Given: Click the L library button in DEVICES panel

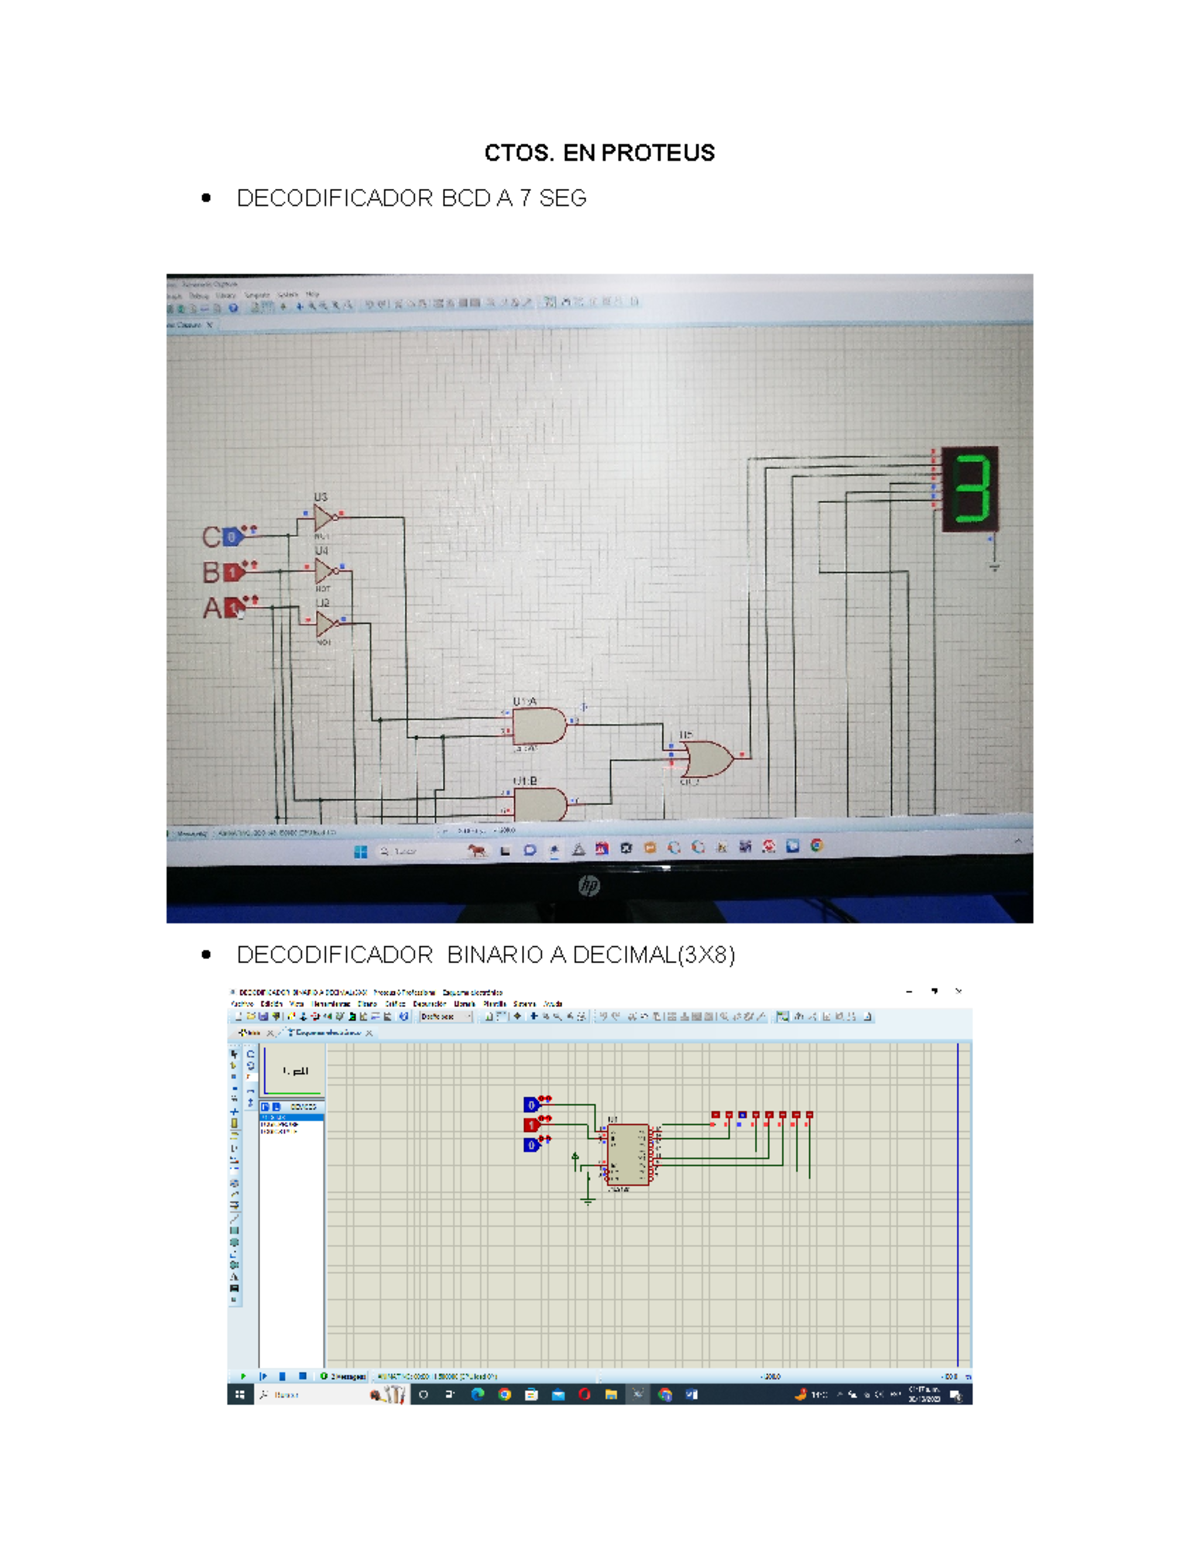Looking at the screenshot, I should pos(276,1107).
